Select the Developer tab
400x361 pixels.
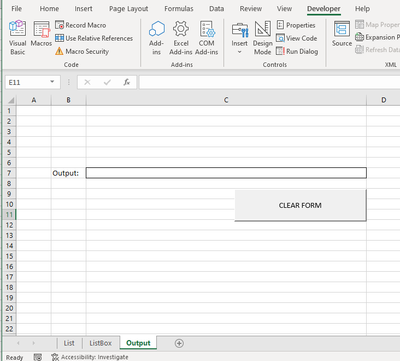point(324,9)
